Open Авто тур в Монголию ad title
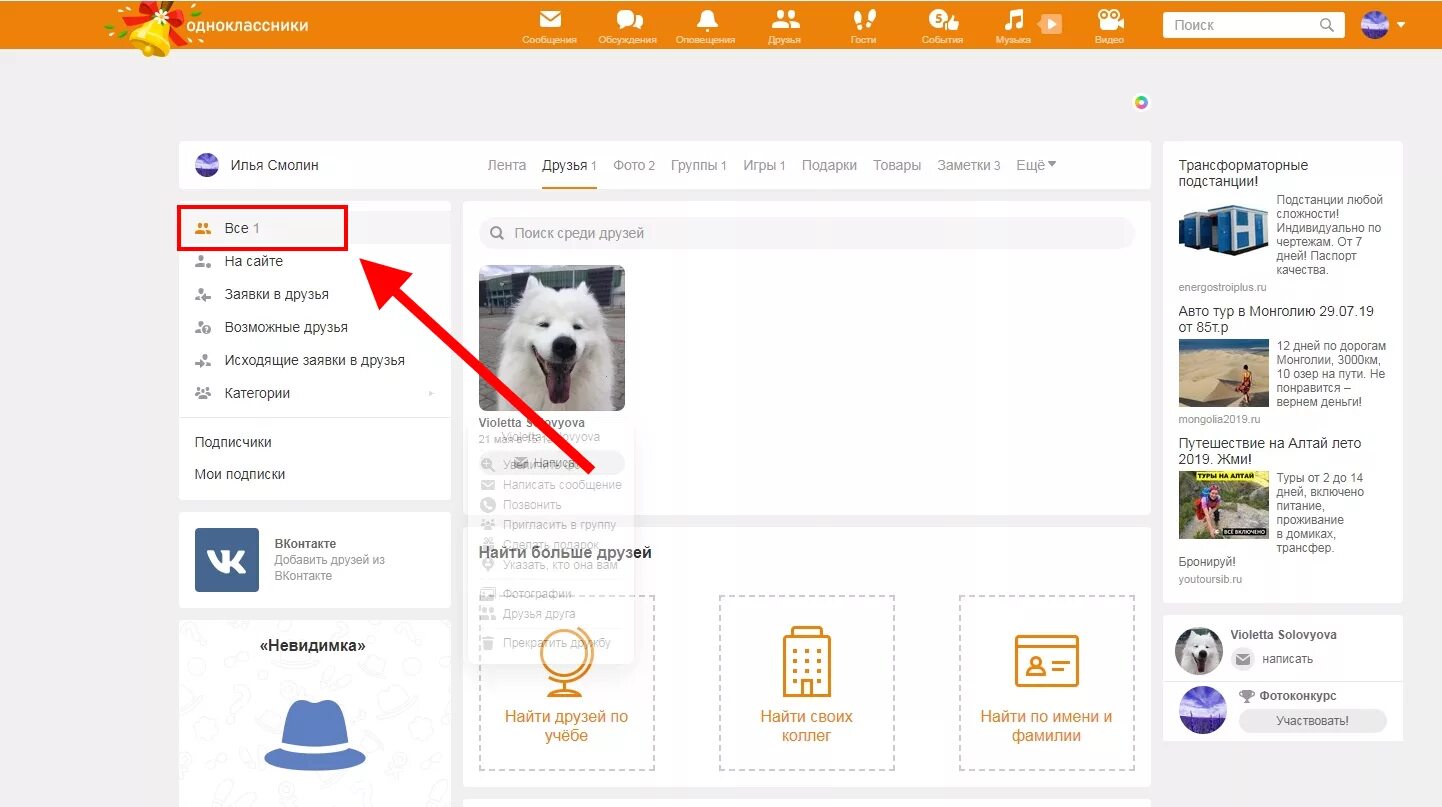 tap(1276, 319)
